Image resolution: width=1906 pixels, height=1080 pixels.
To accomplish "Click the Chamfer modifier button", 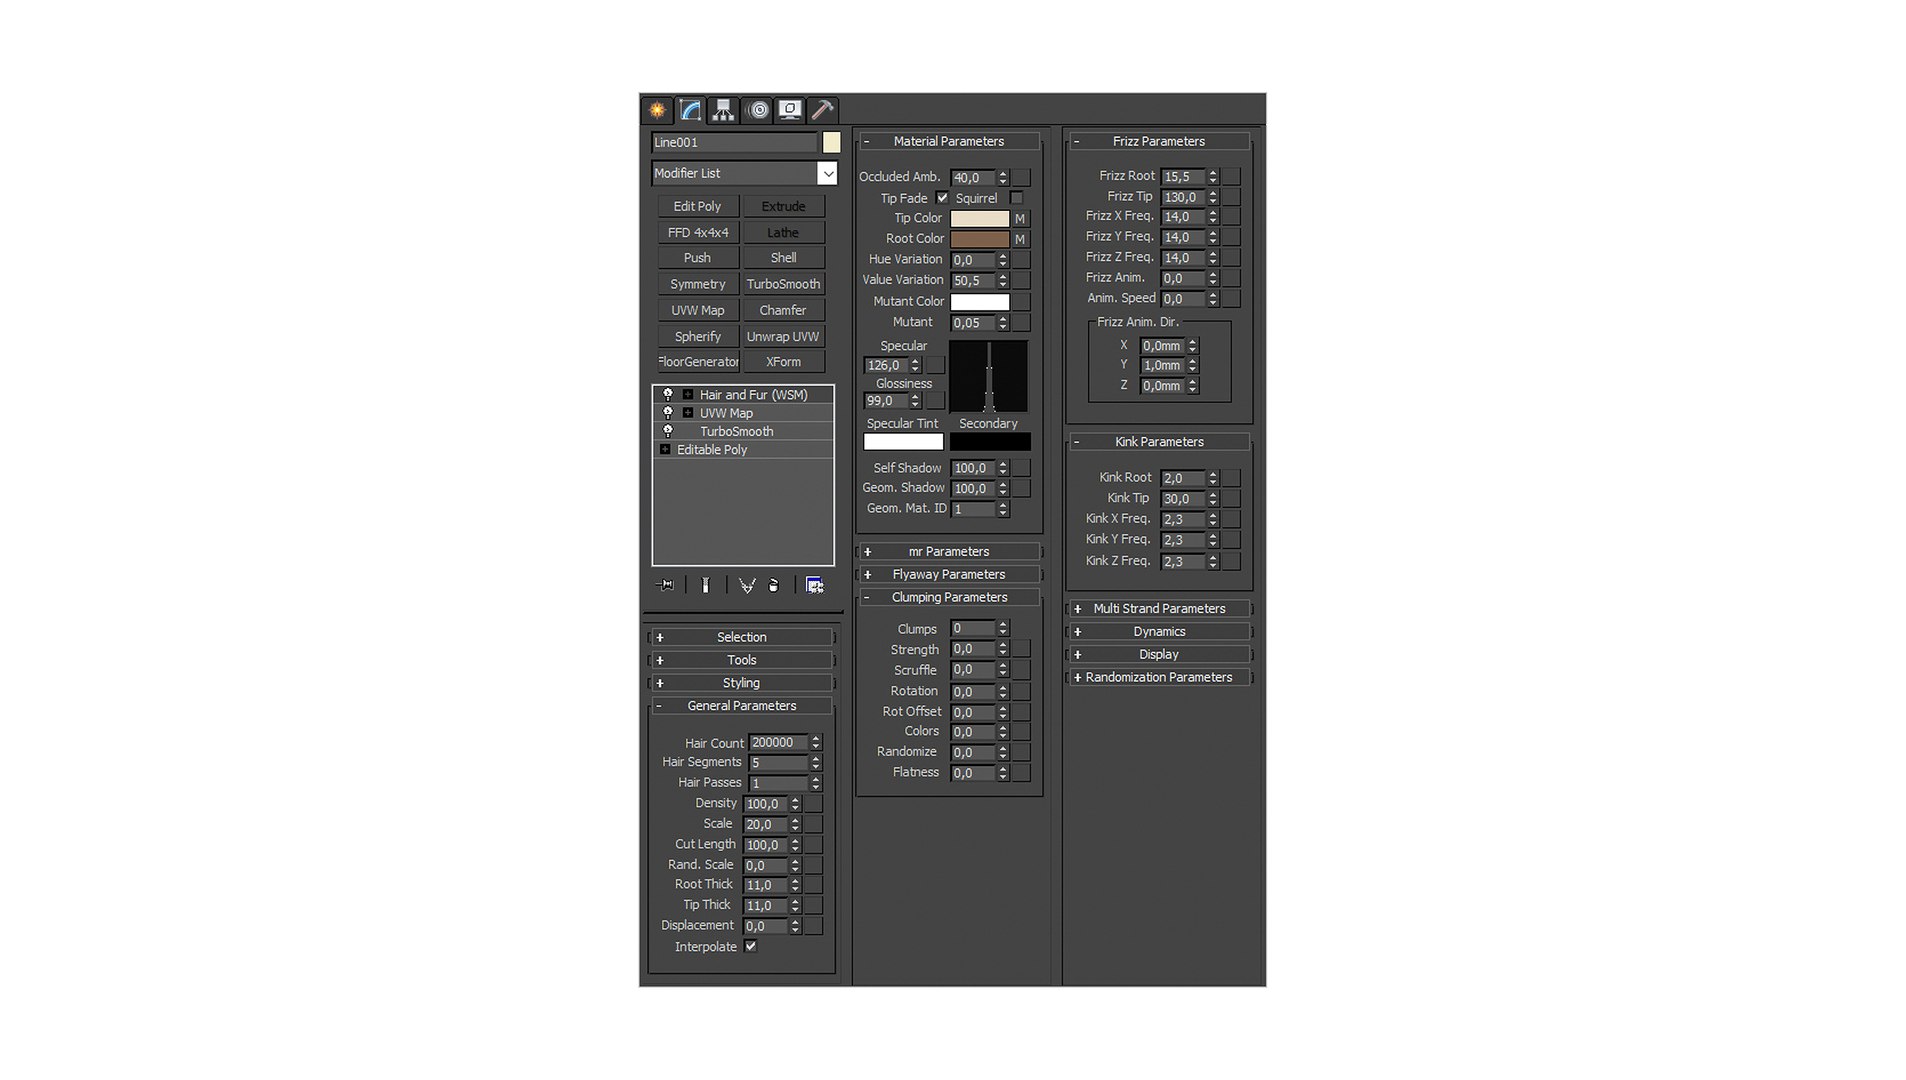I will point(783,310).
